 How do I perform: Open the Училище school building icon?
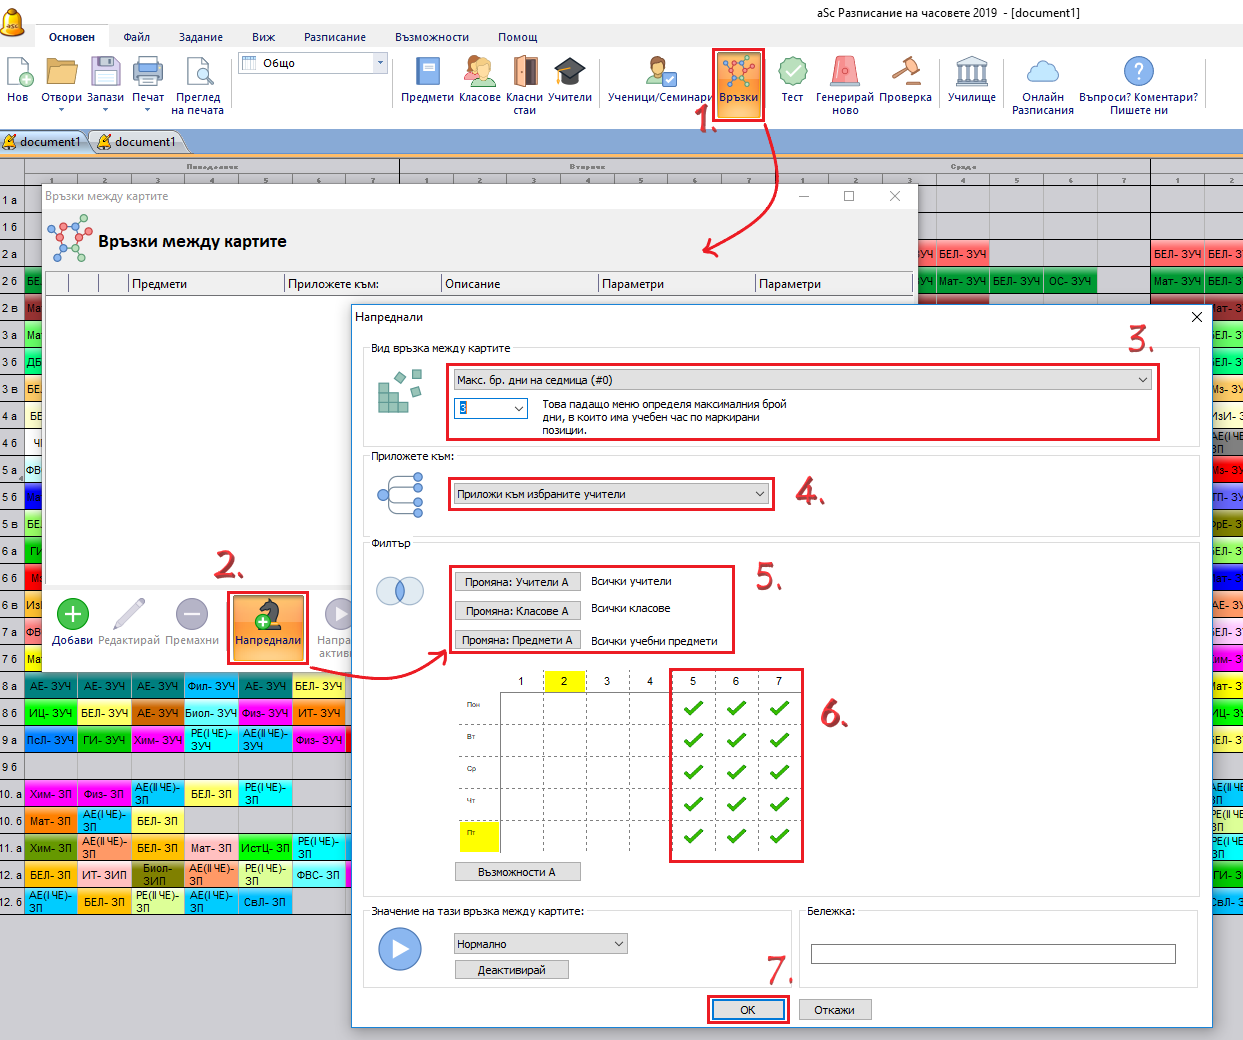(x=971, y=75)
